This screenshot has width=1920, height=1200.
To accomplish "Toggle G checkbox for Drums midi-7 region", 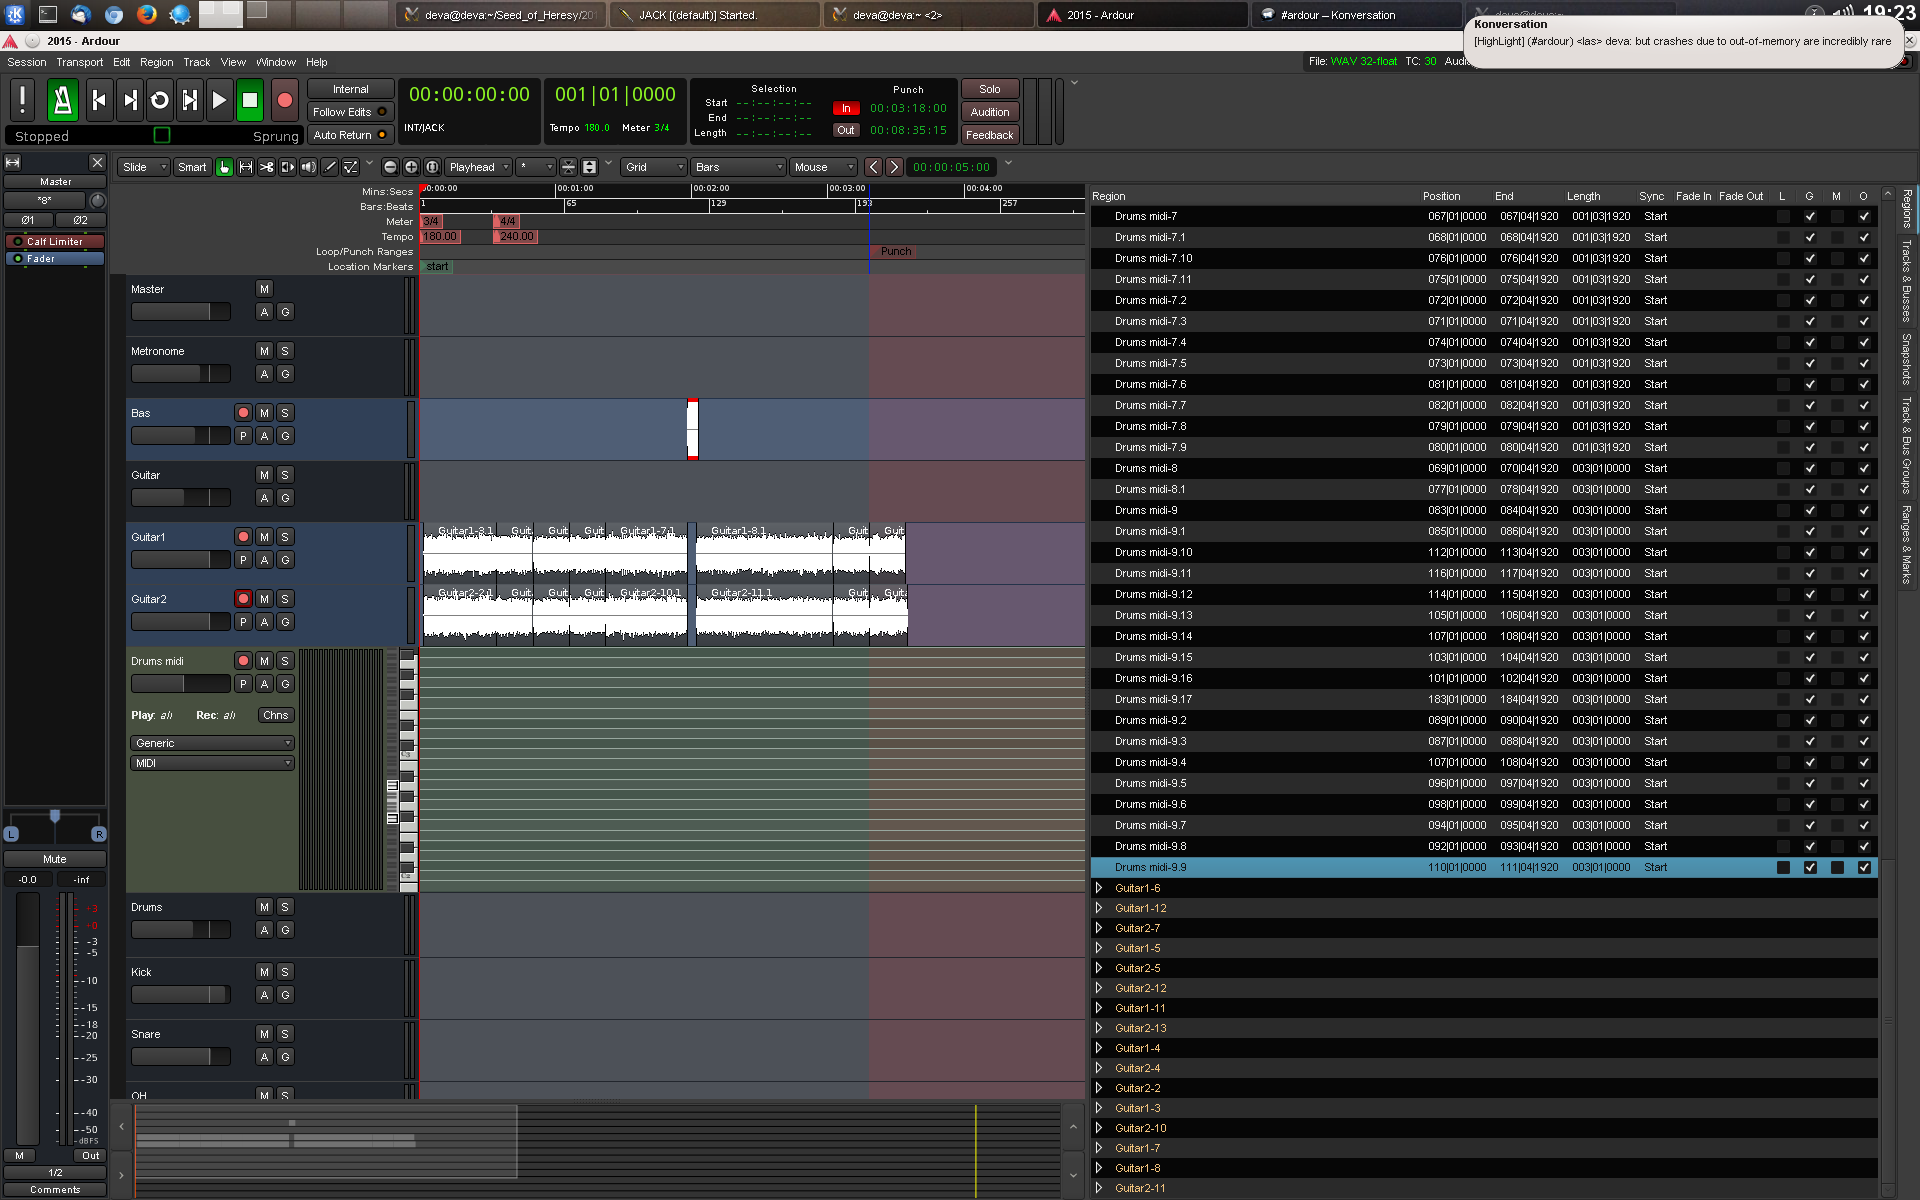I will [1810, 216].
